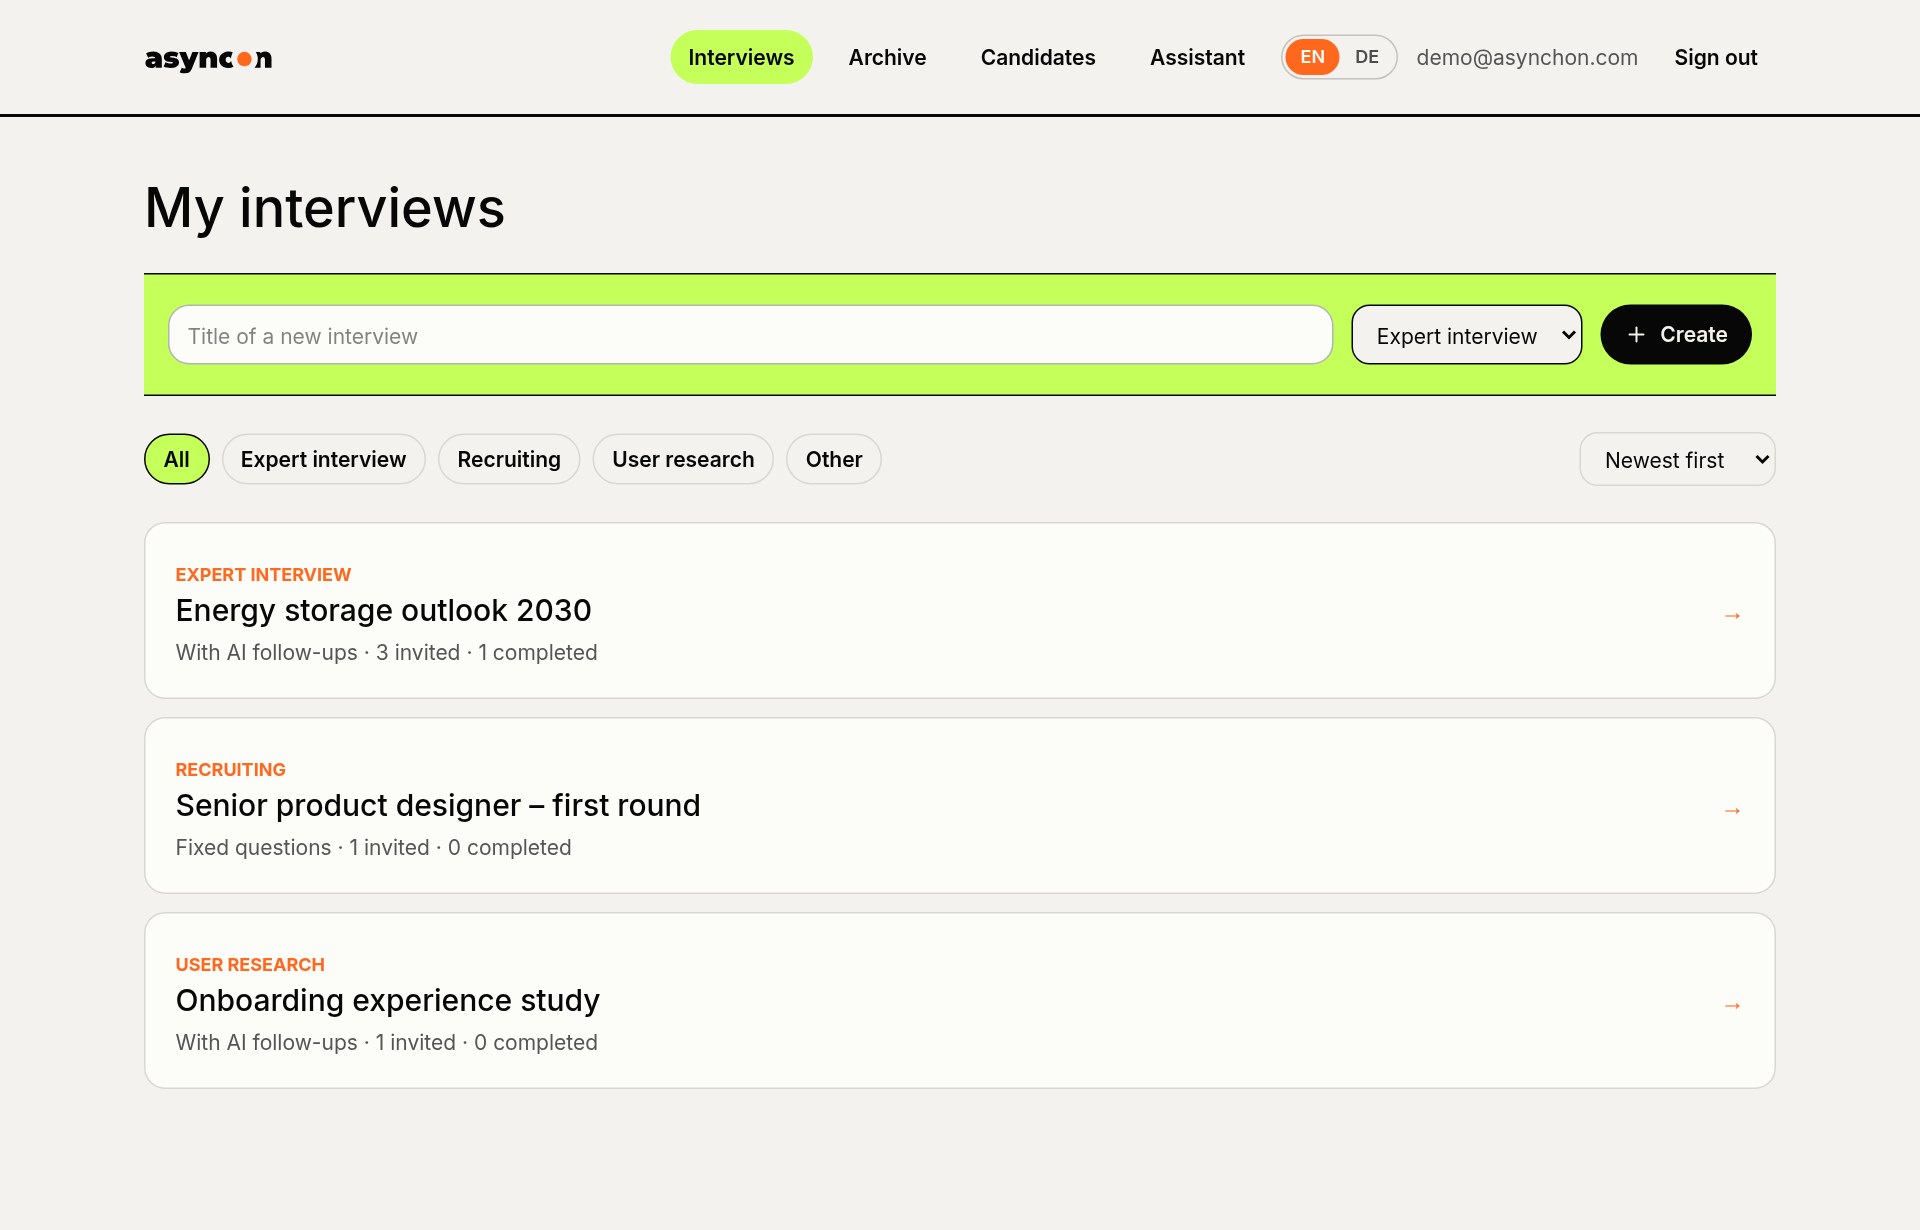The width and height of the screenshot is (1920, 1230).
Task: Open arrow icon for Energy storage outlook 2030
Action: pos(1732,616)
